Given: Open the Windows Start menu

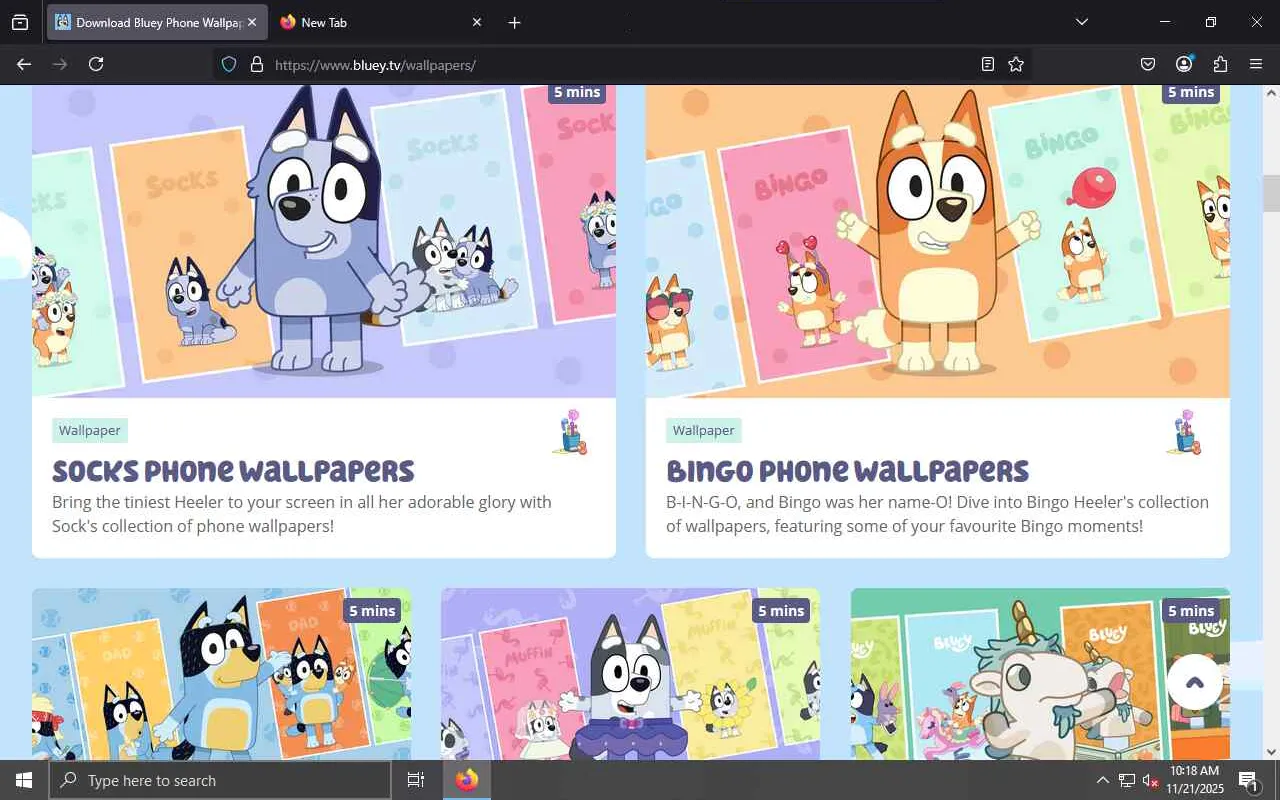Looking at the screenshot, I should pos(24,780).
